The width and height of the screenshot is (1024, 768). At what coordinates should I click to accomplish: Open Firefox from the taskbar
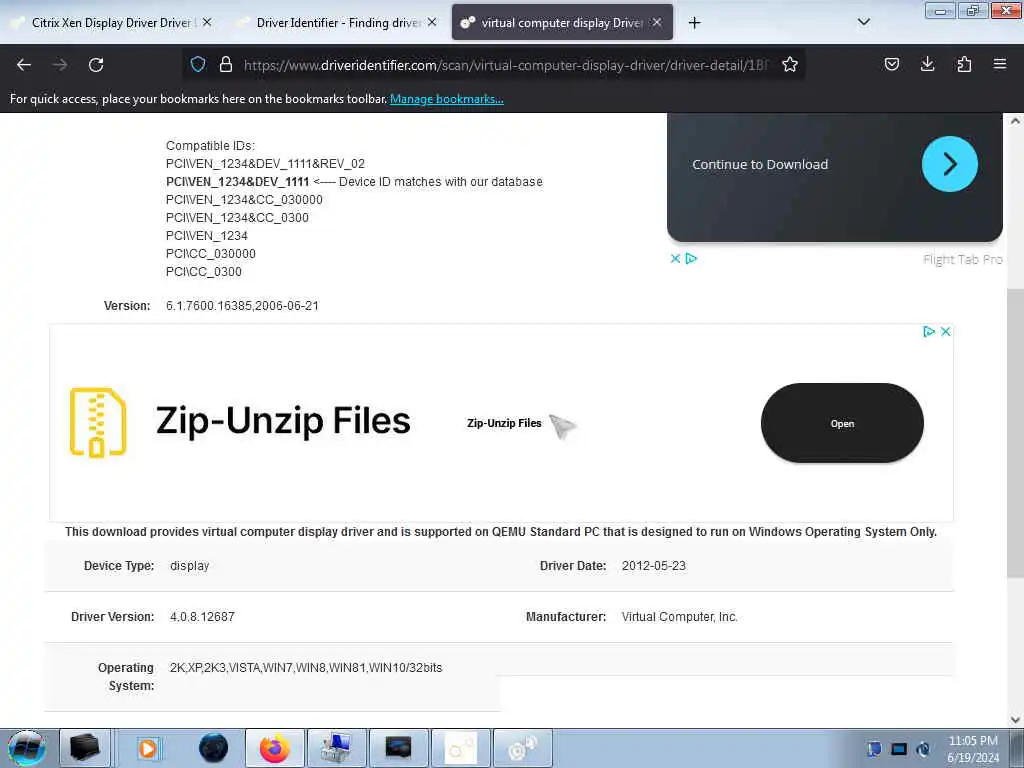point(275,748)
